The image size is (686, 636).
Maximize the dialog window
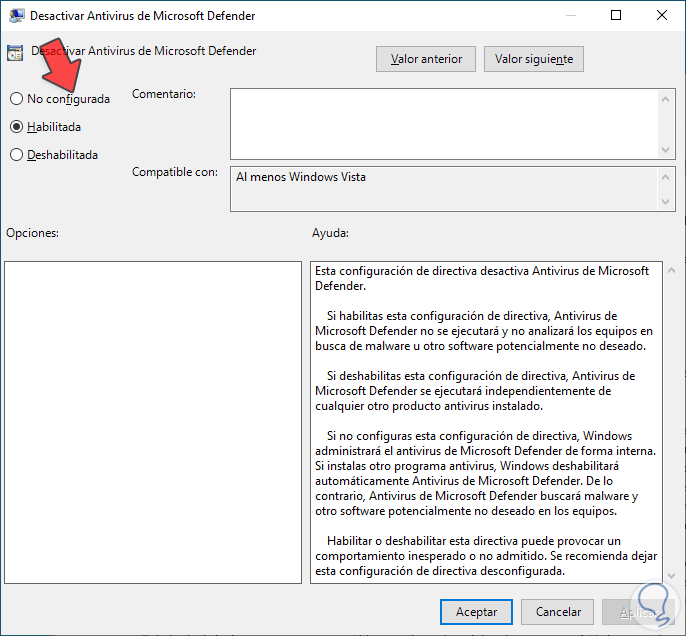tap(616, 15)
